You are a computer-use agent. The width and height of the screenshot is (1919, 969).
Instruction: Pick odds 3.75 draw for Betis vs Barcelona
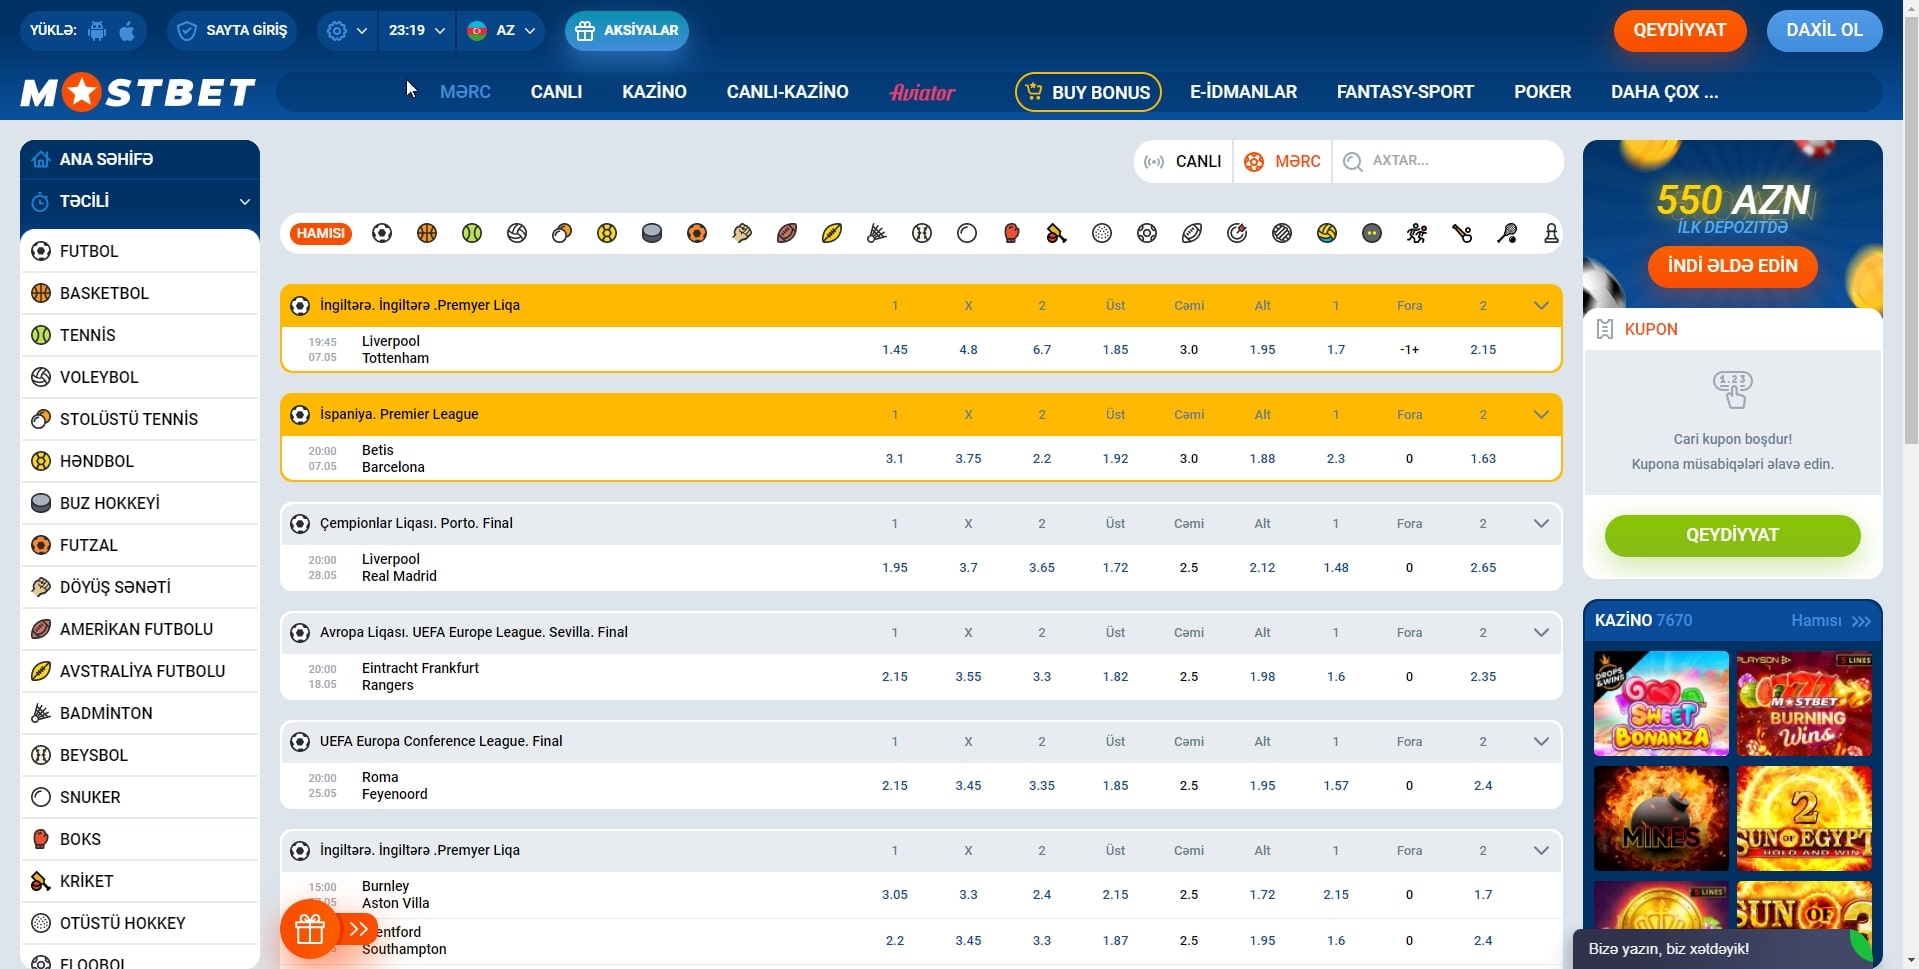pyautogui.click(x=968, y=459)
